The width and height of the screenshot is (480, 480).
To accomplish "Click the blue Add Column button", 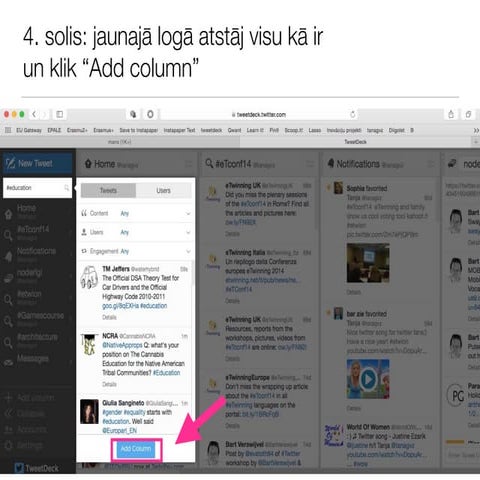I will [x=136, y=449].
